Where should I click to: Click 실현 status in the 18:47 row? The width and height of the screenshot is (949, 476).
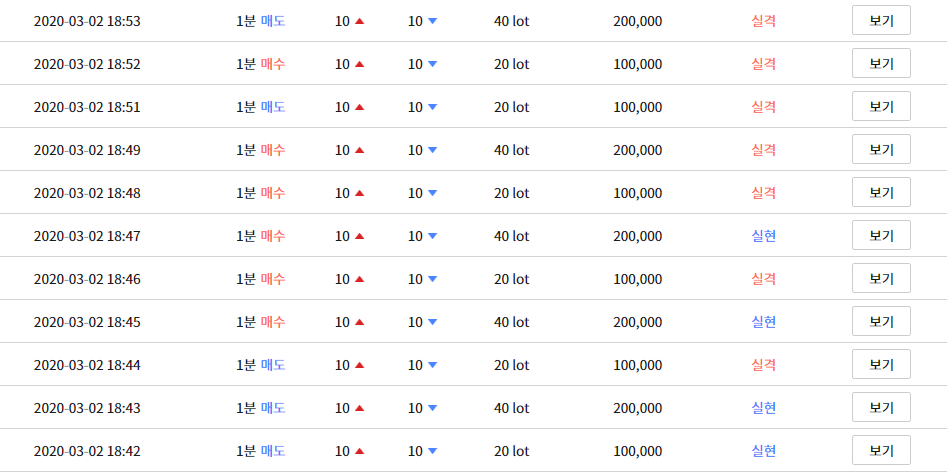764,236
